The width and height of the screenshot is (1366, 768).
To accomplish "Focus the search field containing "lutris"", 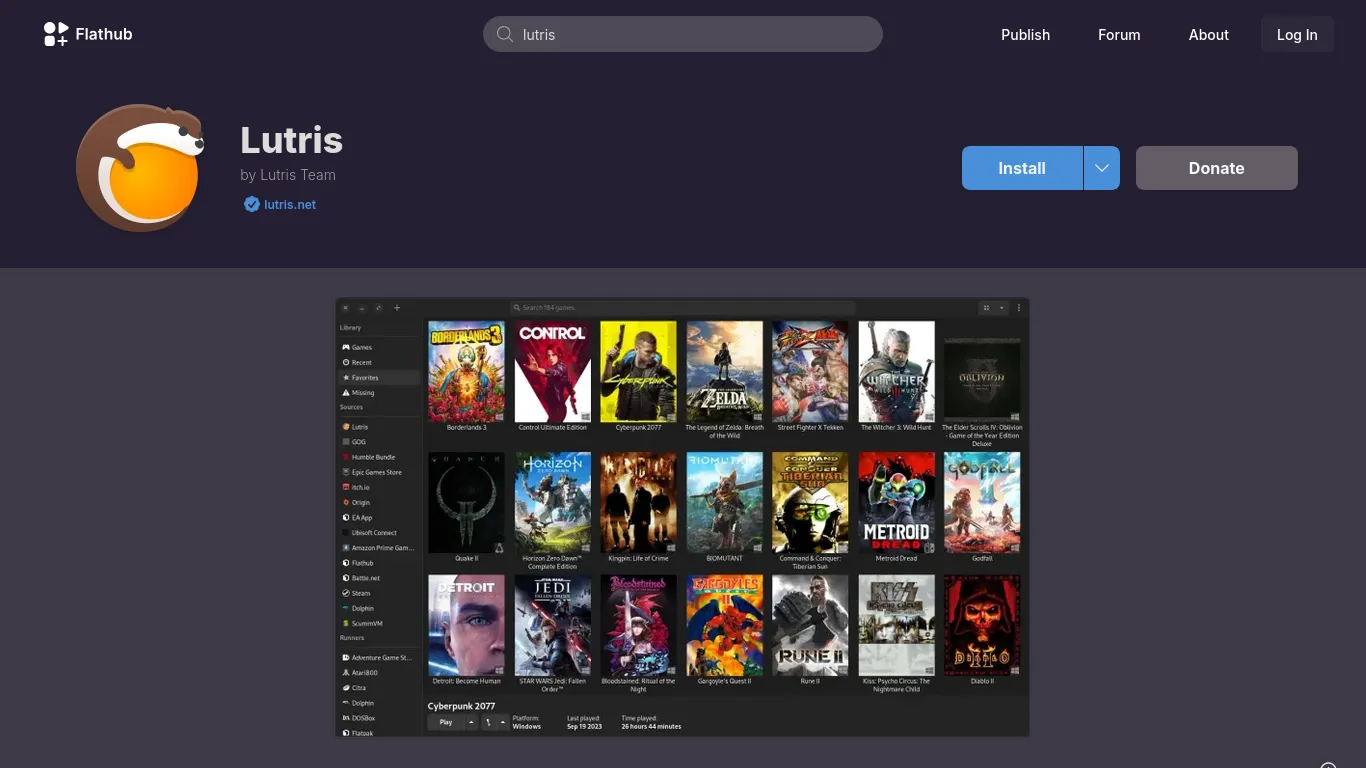I will (683, 34).
